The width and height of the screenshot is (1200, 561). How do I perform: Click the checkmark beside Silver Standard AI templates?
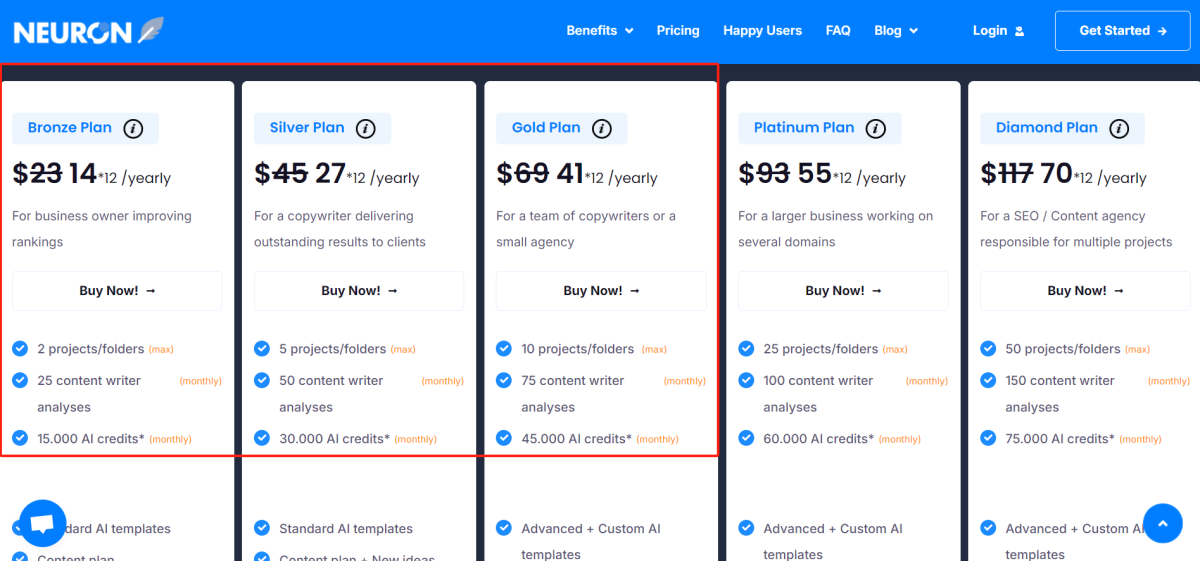click(262, 528)
